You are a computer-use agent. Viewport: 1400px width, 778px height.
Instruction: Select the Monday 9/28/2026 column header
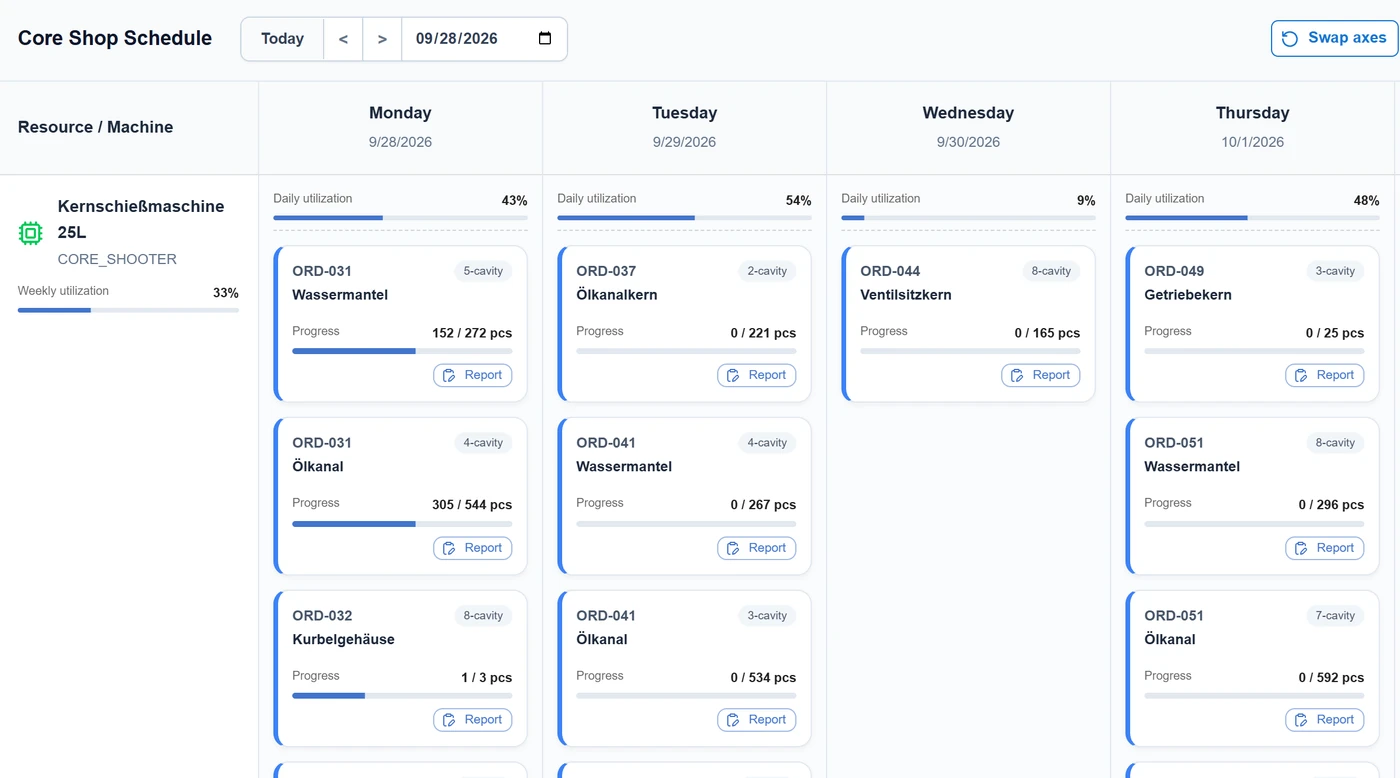tap(400, 127)
